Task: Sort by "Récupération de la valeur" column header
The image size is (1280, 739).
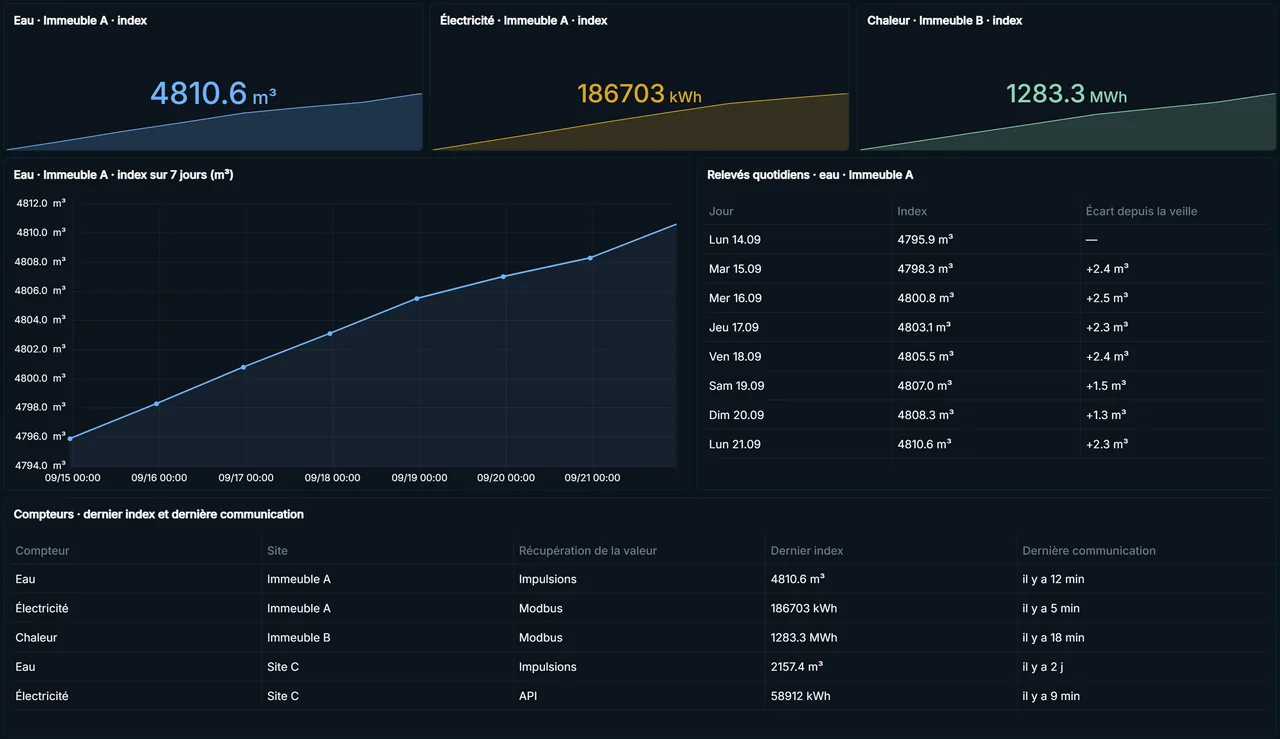Action: point(587,551)
